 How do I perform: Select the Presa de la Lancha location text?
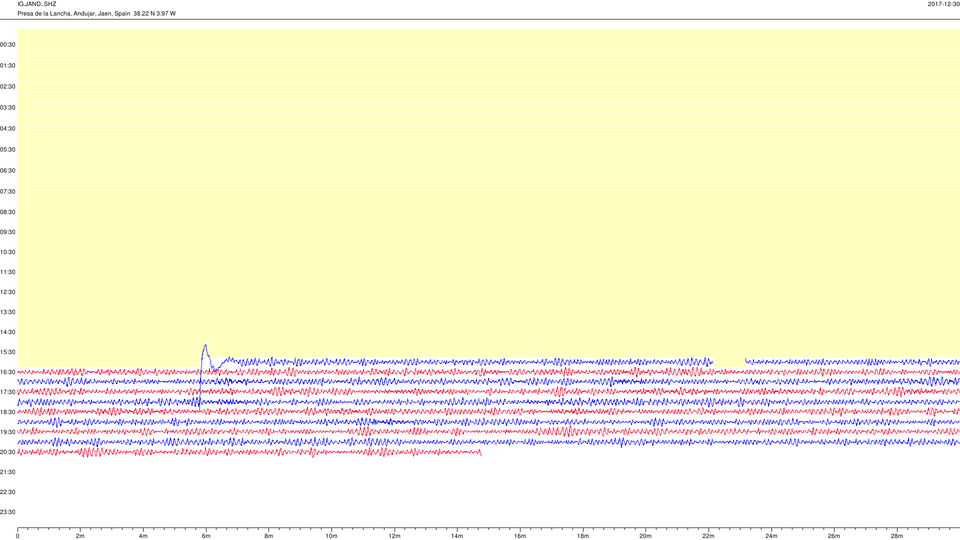[96, 13]
